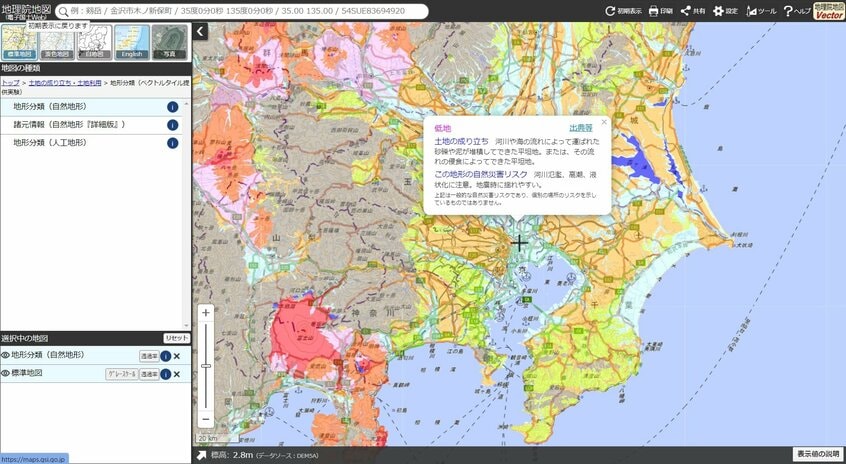Show info for 地形分類（人工地形） list entry
The height and width of the screenshot is (464, 846).
(x=173, y=143)
